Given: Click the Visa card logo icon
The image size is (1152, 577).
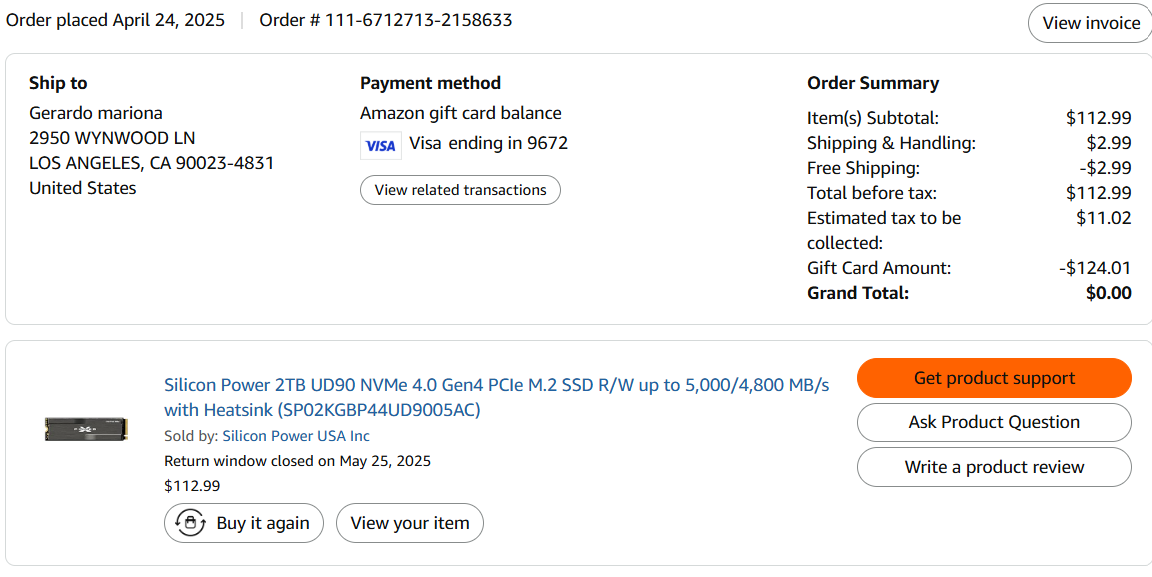Looking at the screenshot, I should click(x=380, y=145).
